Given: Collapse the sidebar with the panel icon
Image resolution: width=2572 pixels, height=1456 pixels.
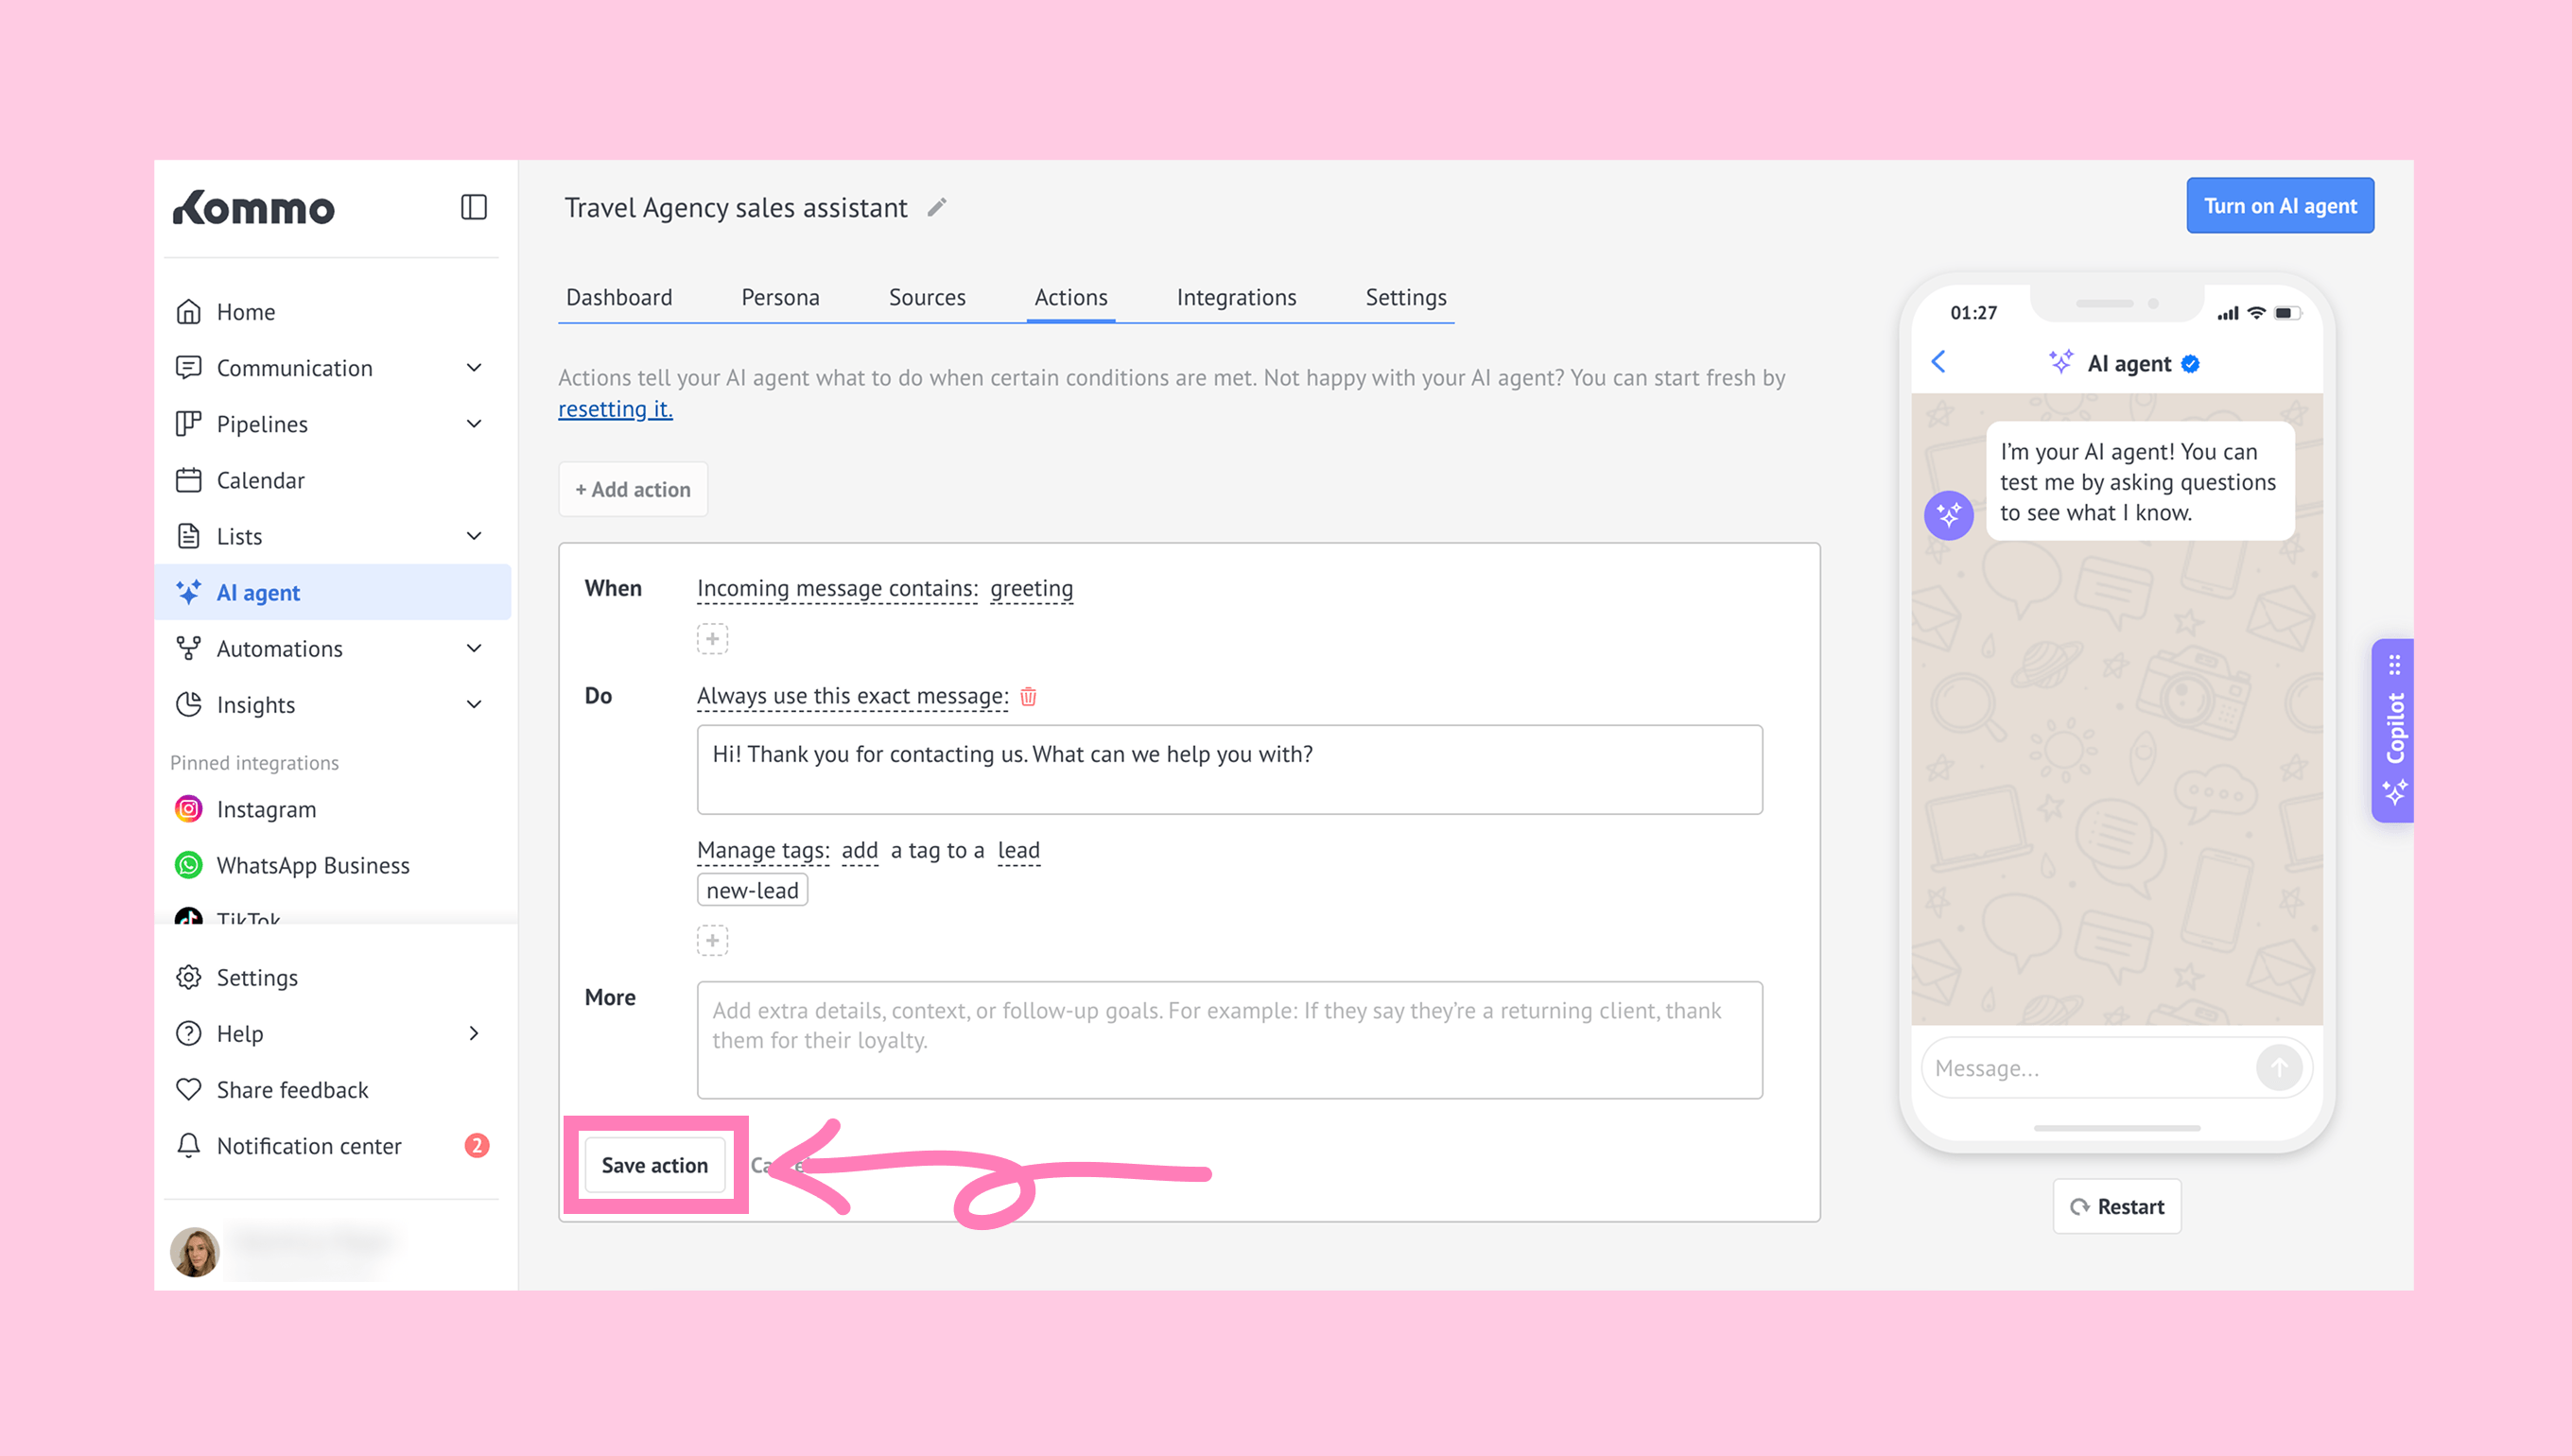Looking at the screenshot, I should (x=473, y=207).
